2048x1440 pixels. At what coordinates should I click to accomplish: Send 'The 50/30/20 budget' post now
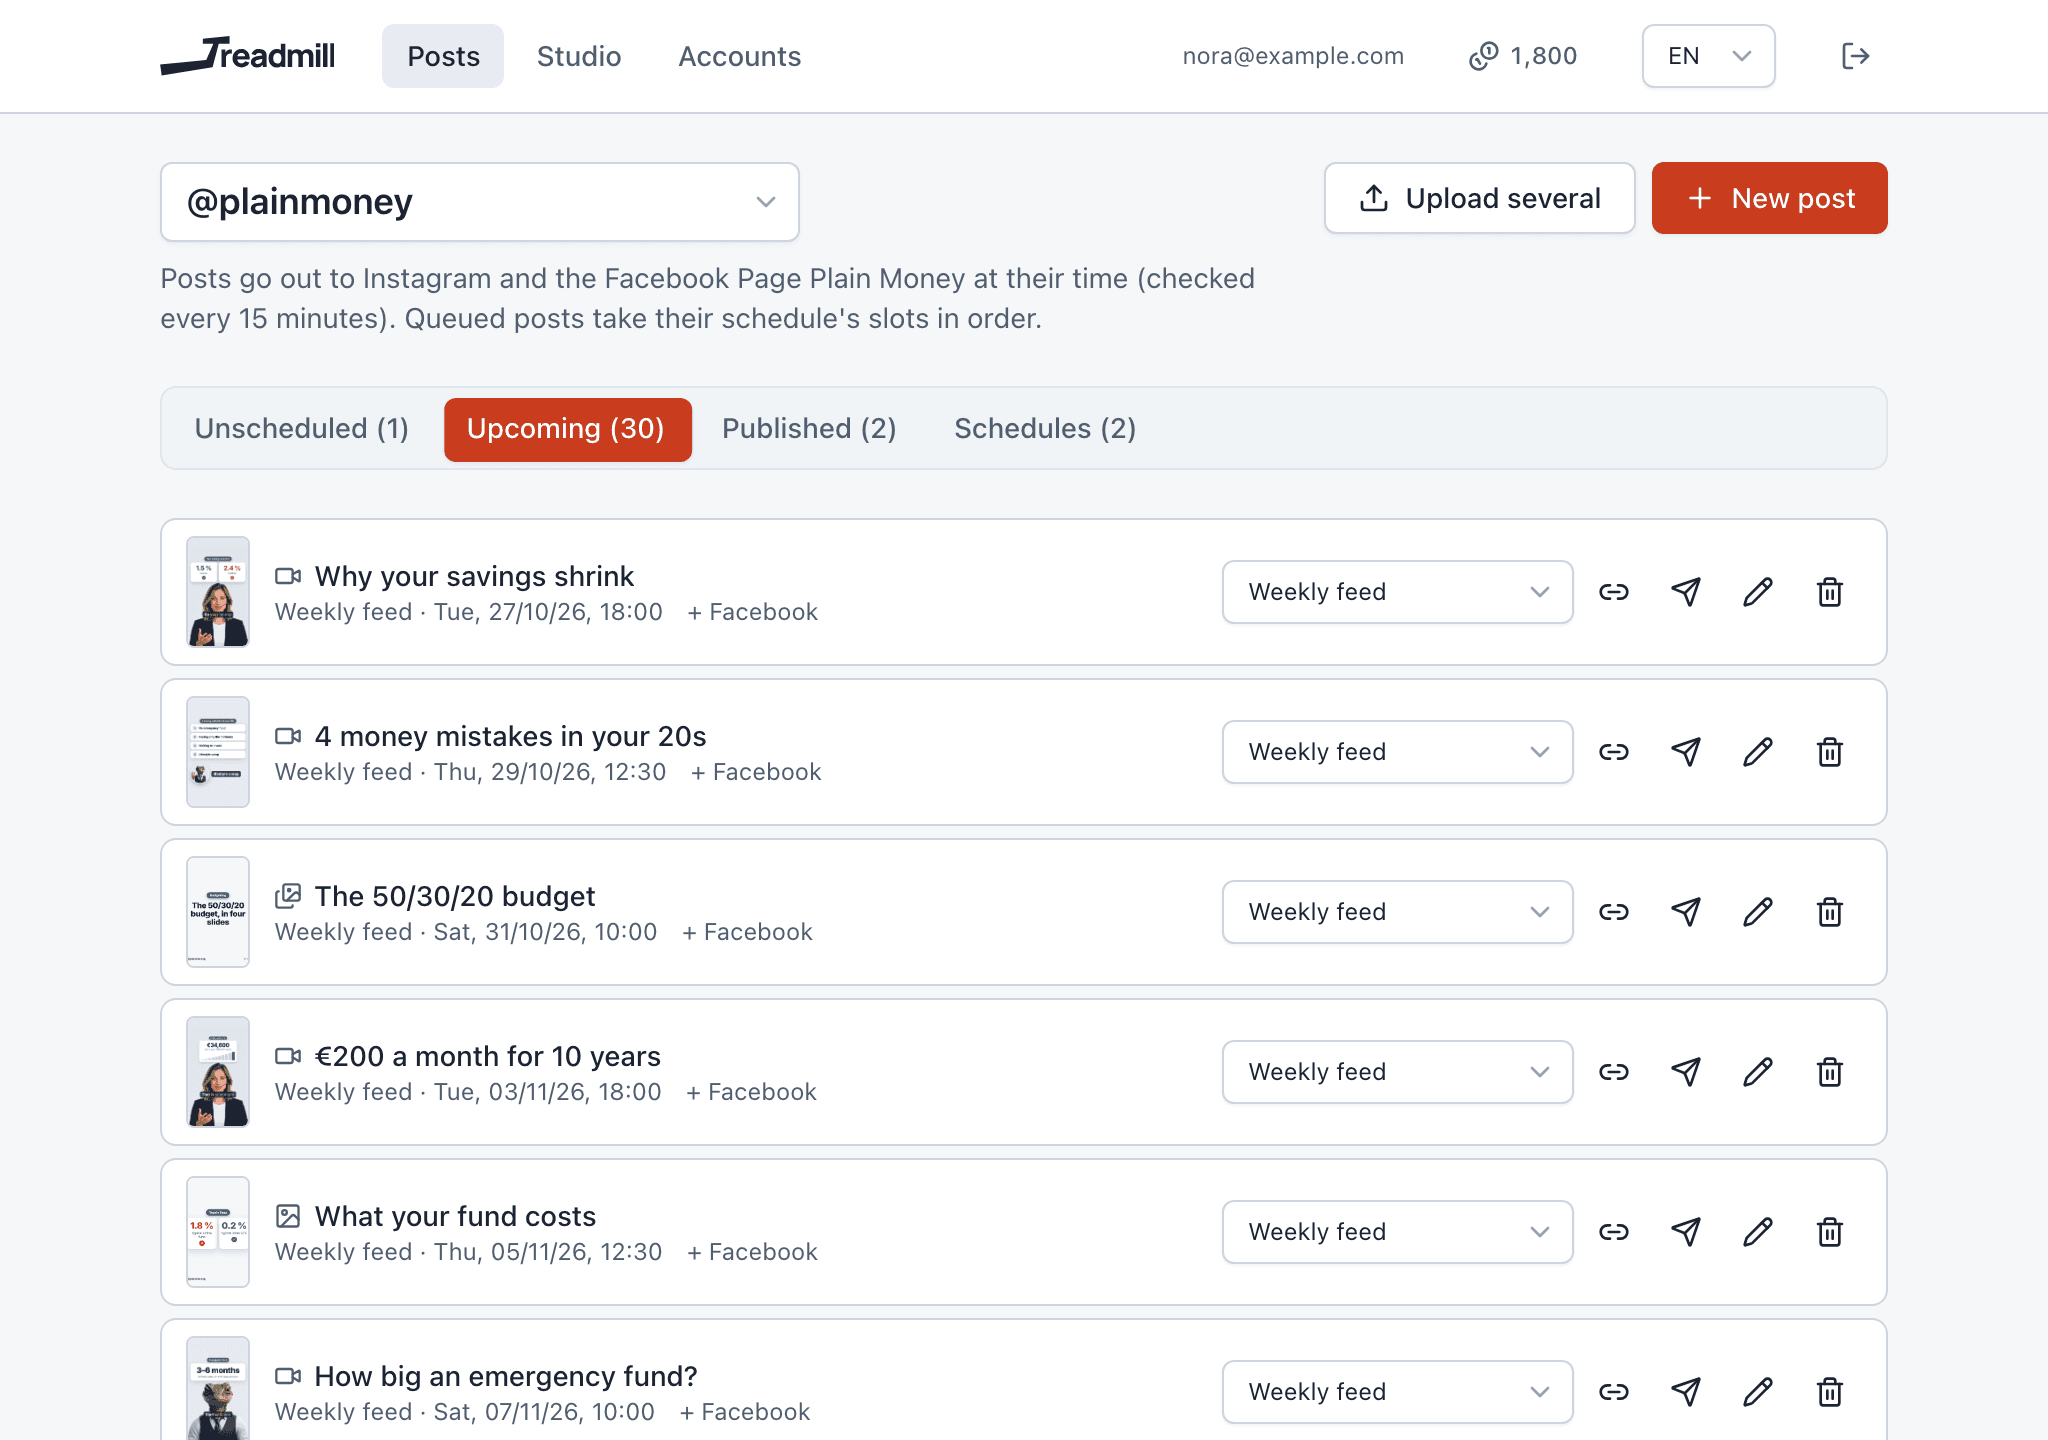click(1686, 912)
